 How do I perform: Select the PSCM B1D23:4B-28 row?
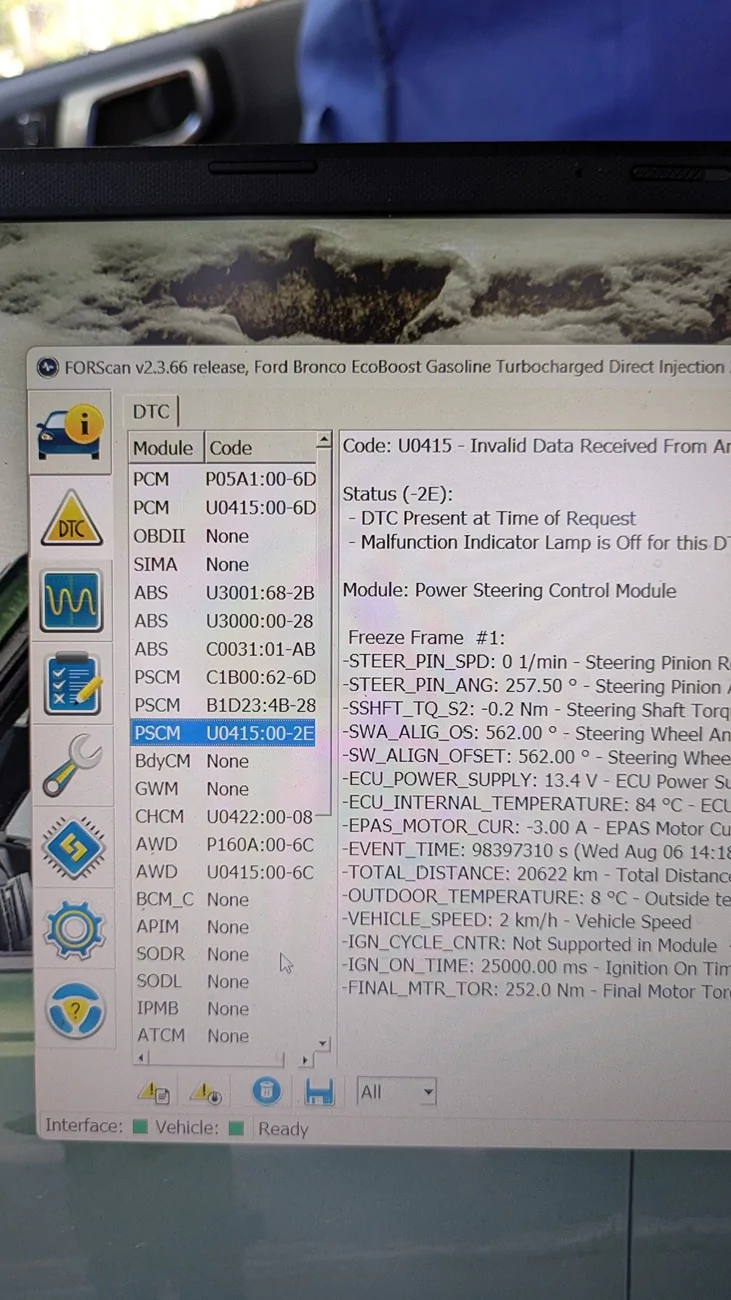[x=224, y=705]
